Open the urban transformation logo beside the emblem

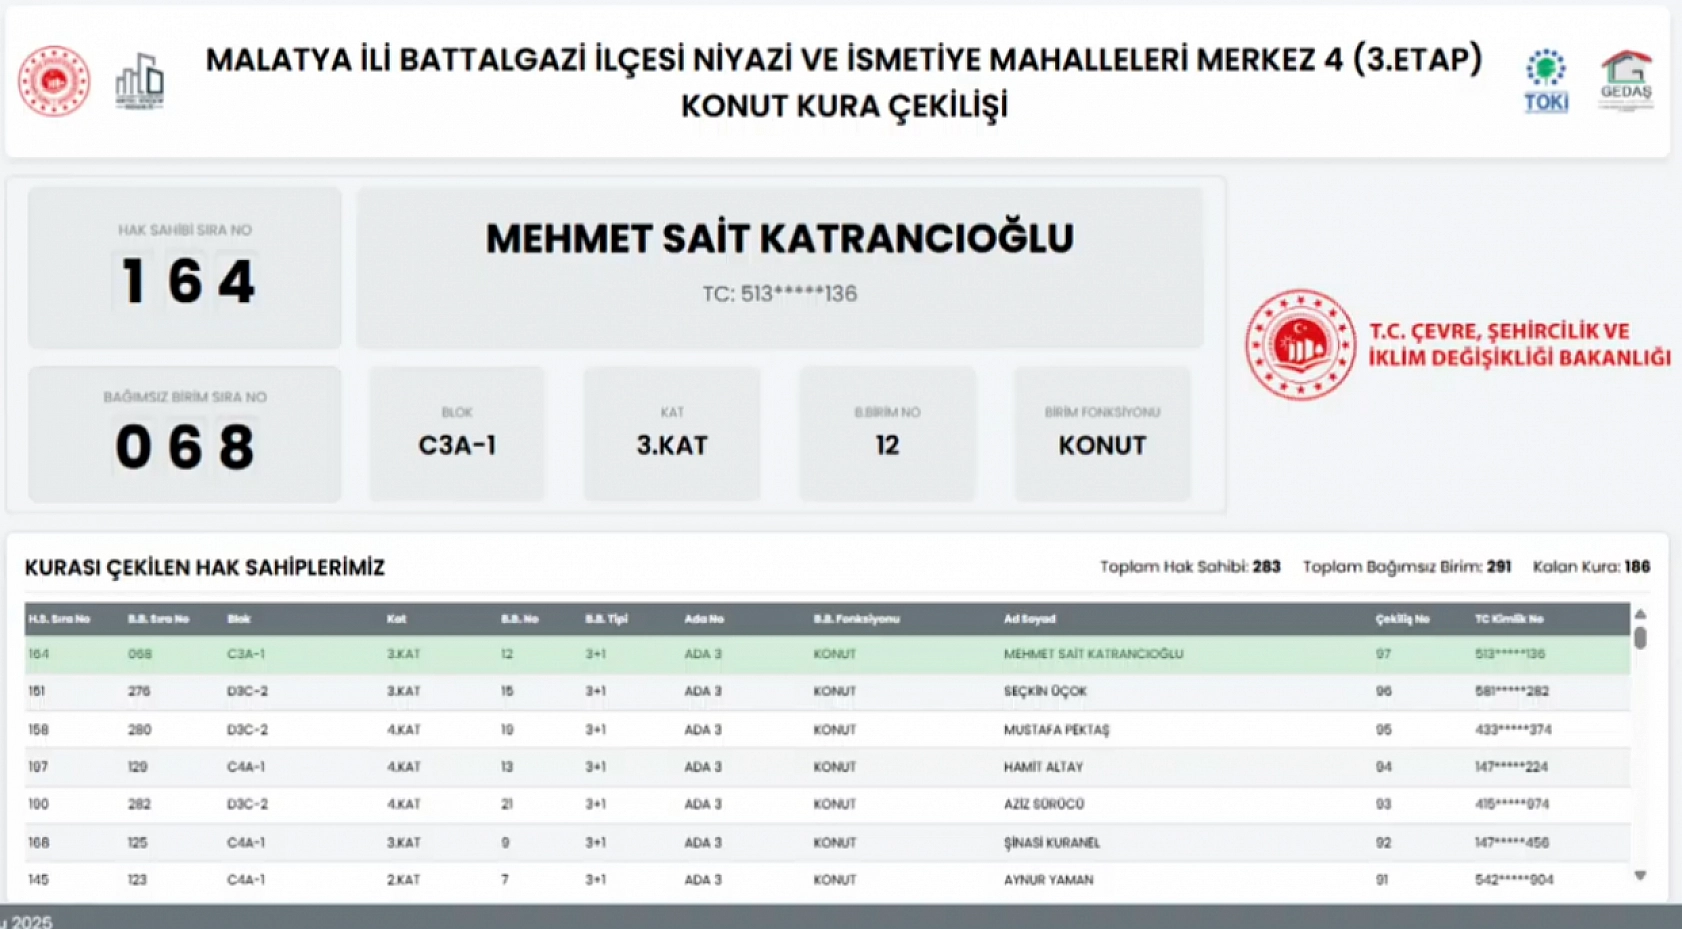click(140, 83)
